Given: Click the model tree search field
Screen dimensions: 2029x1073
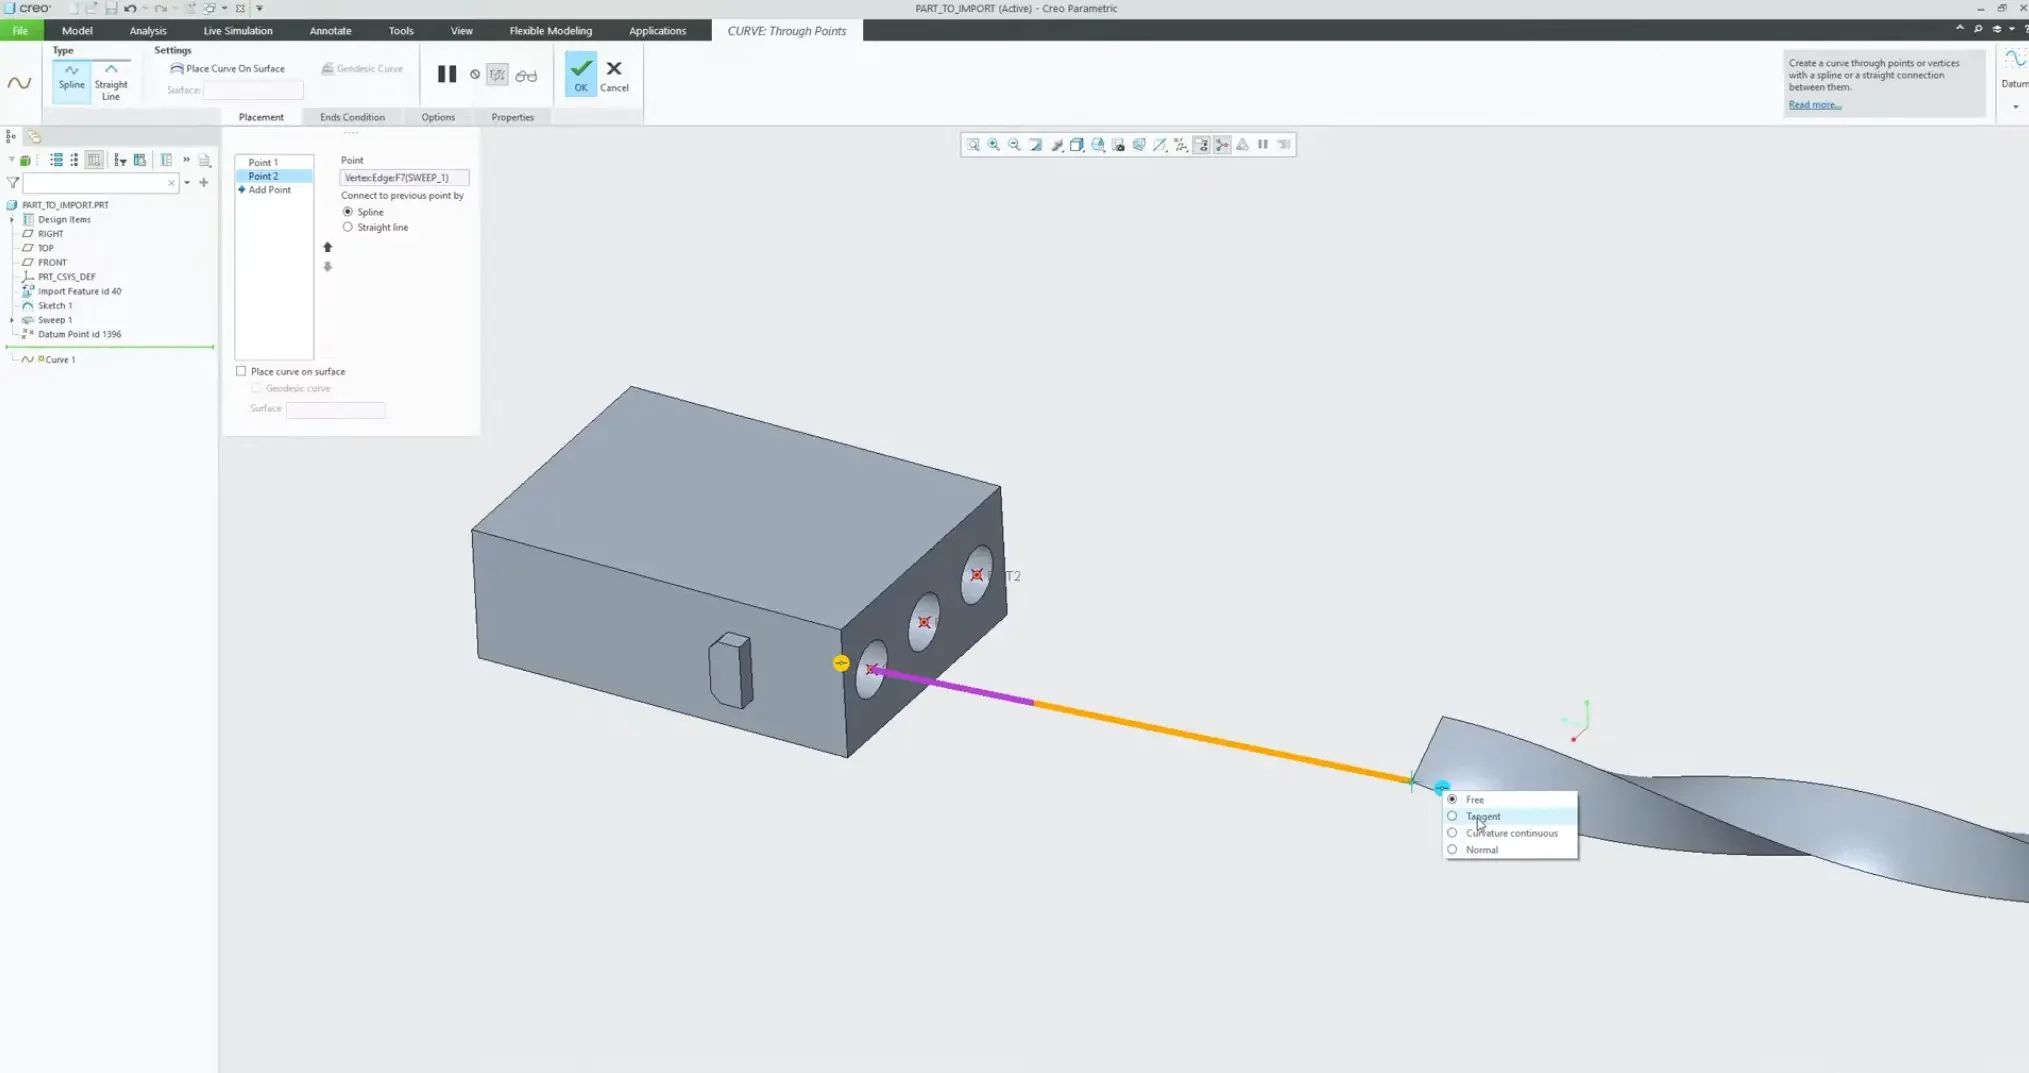Looking at the screenshot, I should [x=100, y=183].
